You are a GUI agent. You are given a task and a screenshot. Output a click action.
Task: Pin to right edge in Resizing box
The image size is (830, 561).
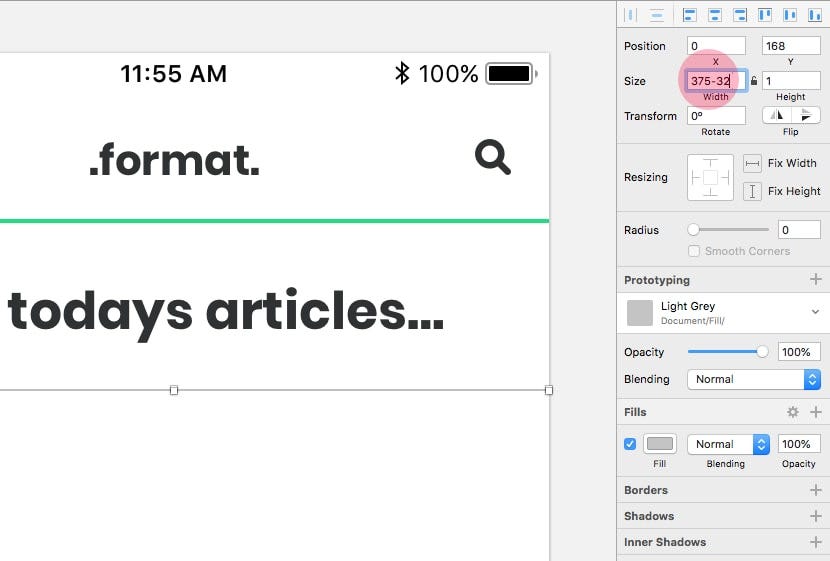725,177
